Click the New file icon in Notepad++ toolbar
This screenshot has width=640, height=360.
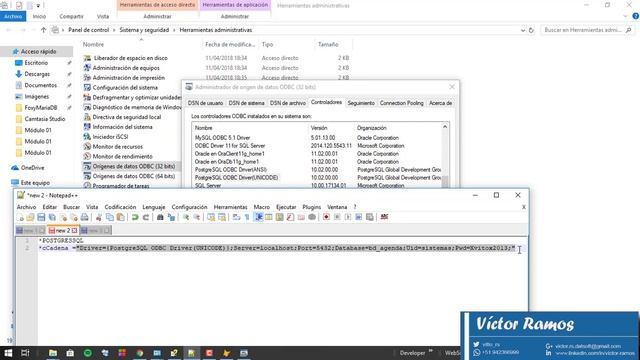[x=21, y=217]
